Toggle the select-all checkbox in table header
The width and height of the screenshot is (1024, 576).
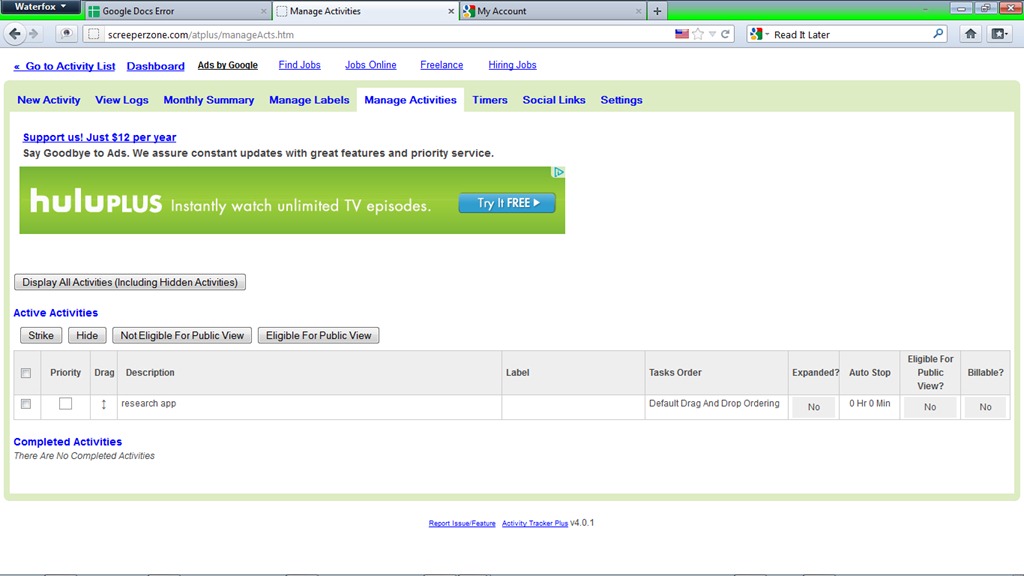point(26,373)
